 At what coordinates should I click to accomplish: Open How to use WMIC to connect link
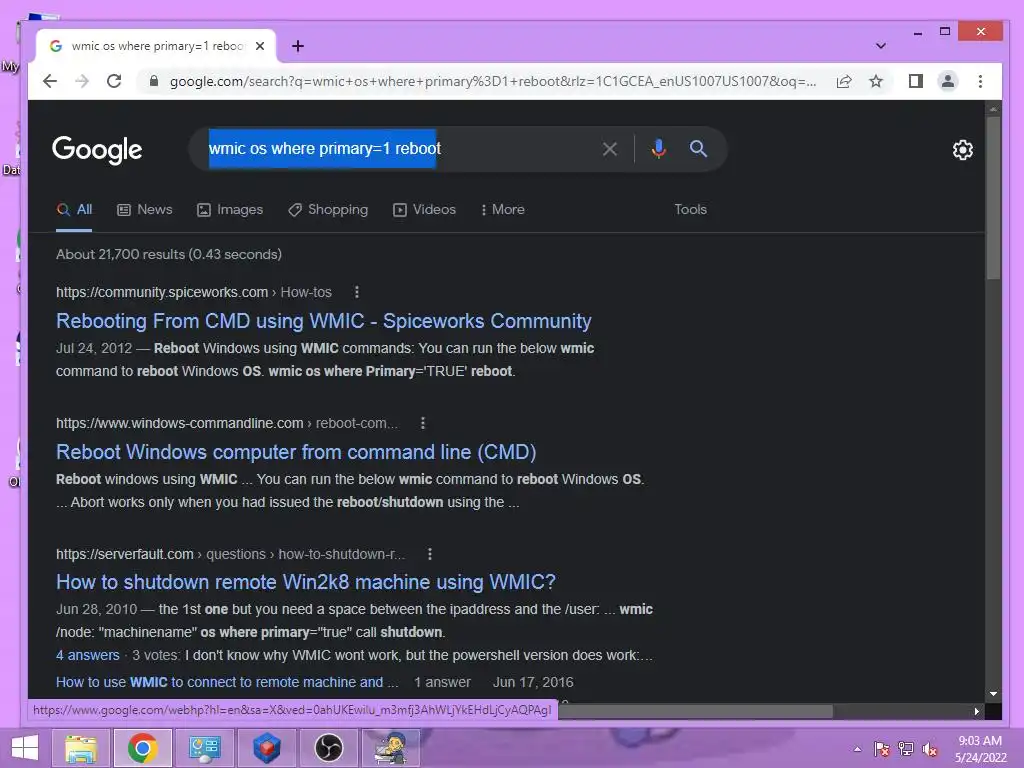[x=227, y=682]
